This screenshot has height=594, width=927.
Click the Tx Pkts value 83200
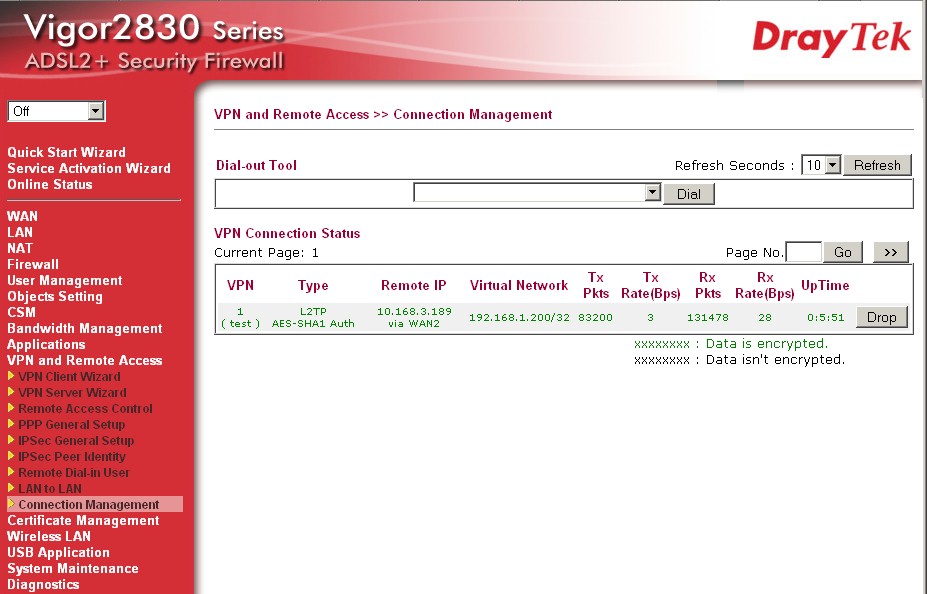point(595,317)
